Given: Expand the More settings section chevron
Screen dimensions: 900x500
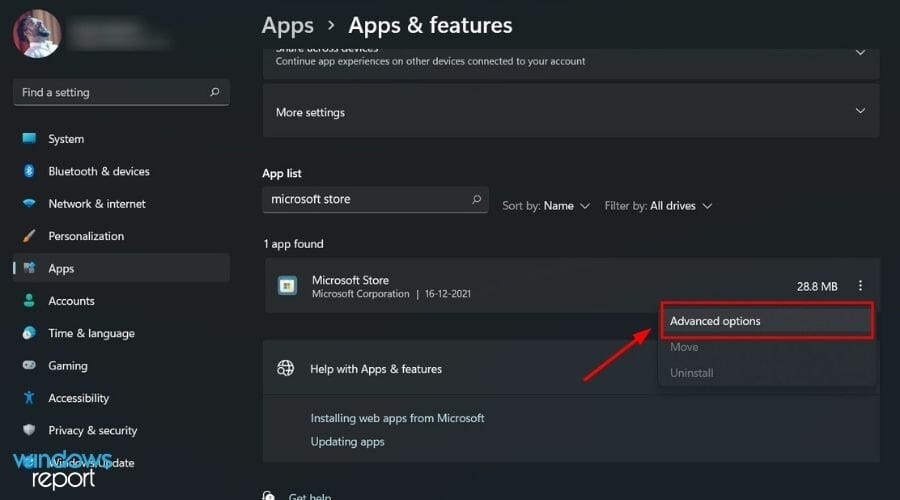Looking at the screenshot, I should coord(860,111).
